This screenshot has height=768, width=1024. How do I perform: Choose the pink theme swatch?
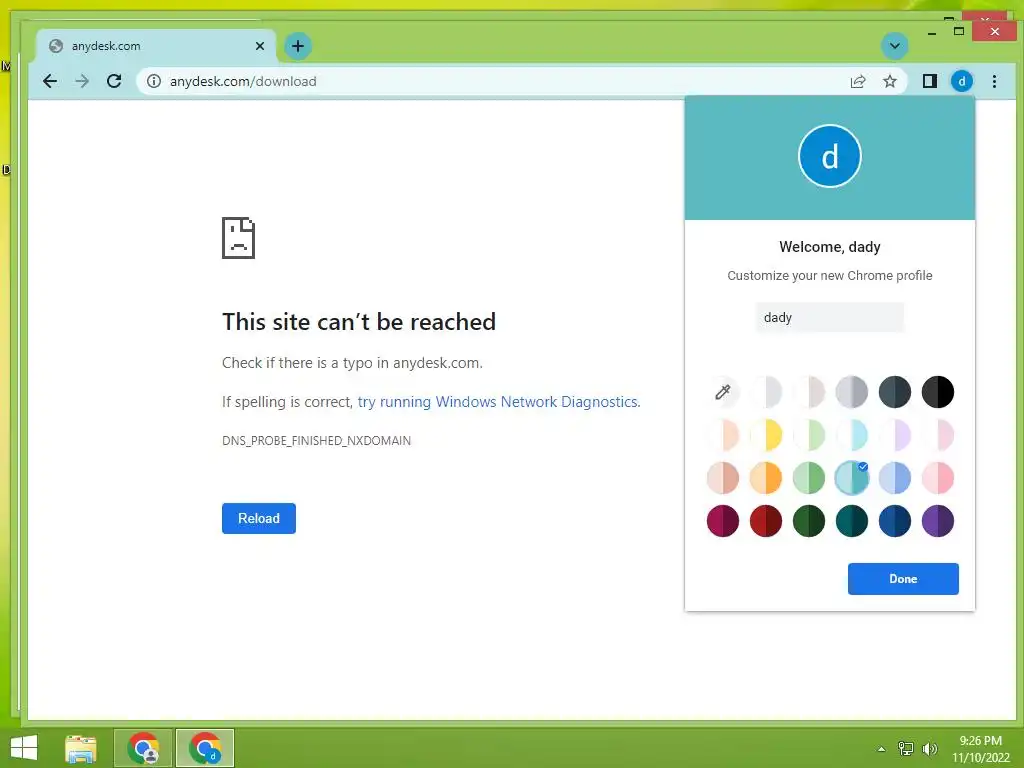pyautogui.click(x=938, y=478)
